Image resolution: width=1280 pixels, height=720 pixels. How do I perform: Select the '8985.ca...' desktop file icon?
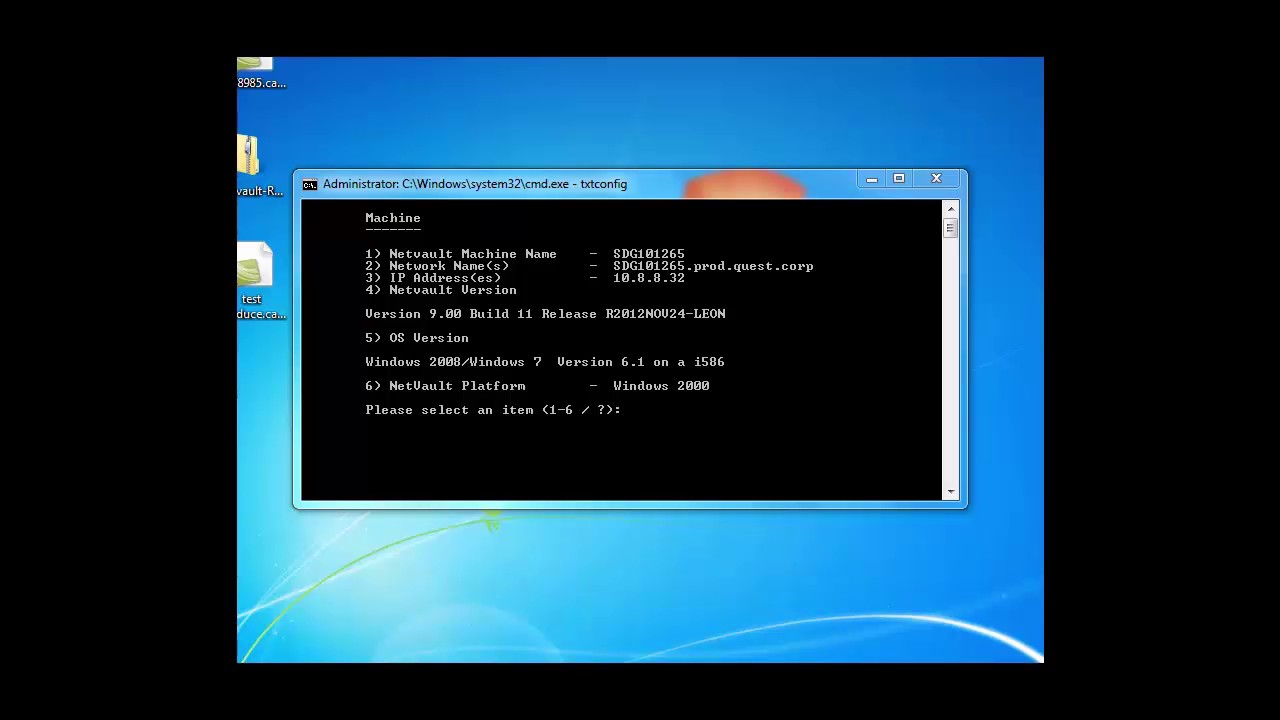pos(254,64)
